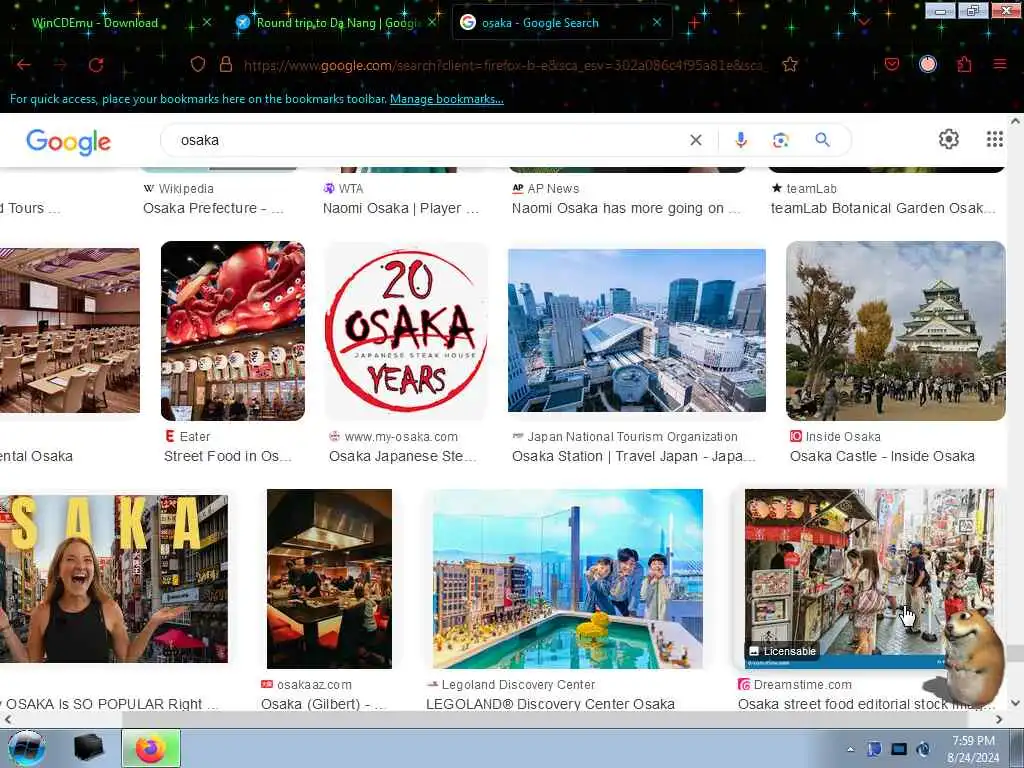Screen dimensions: 1024x768
Task: Open AP News Naomi Osaka result
Action: click(626, 208)
